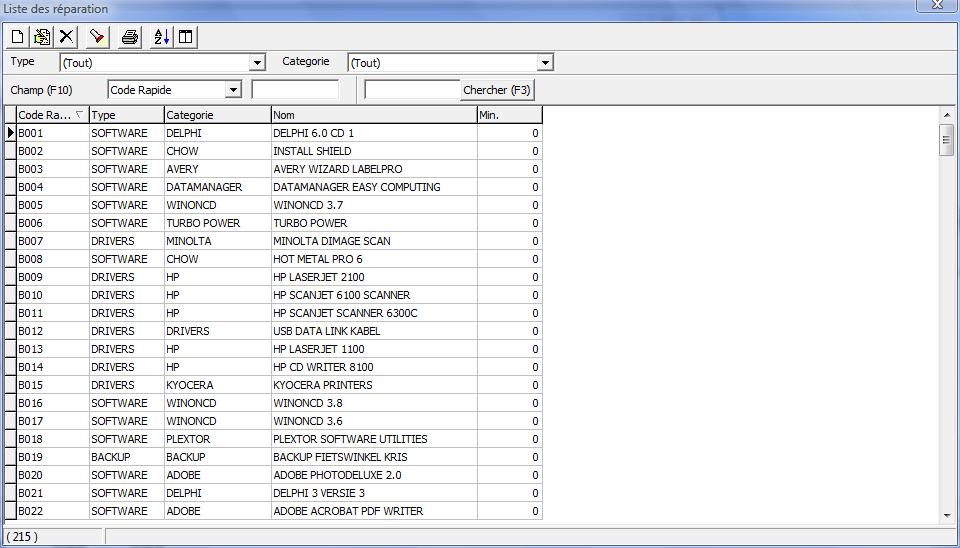Click the cell BACKUP FIETSWINKEL KRIS
The image size is (960, 548).
[x=374, y=457]
